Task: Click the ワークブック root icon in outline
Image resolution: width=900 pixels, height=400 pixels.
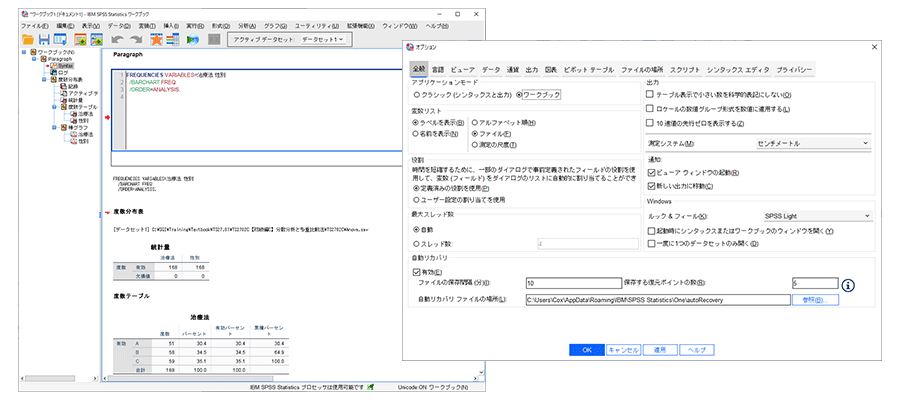Action: 34,52
